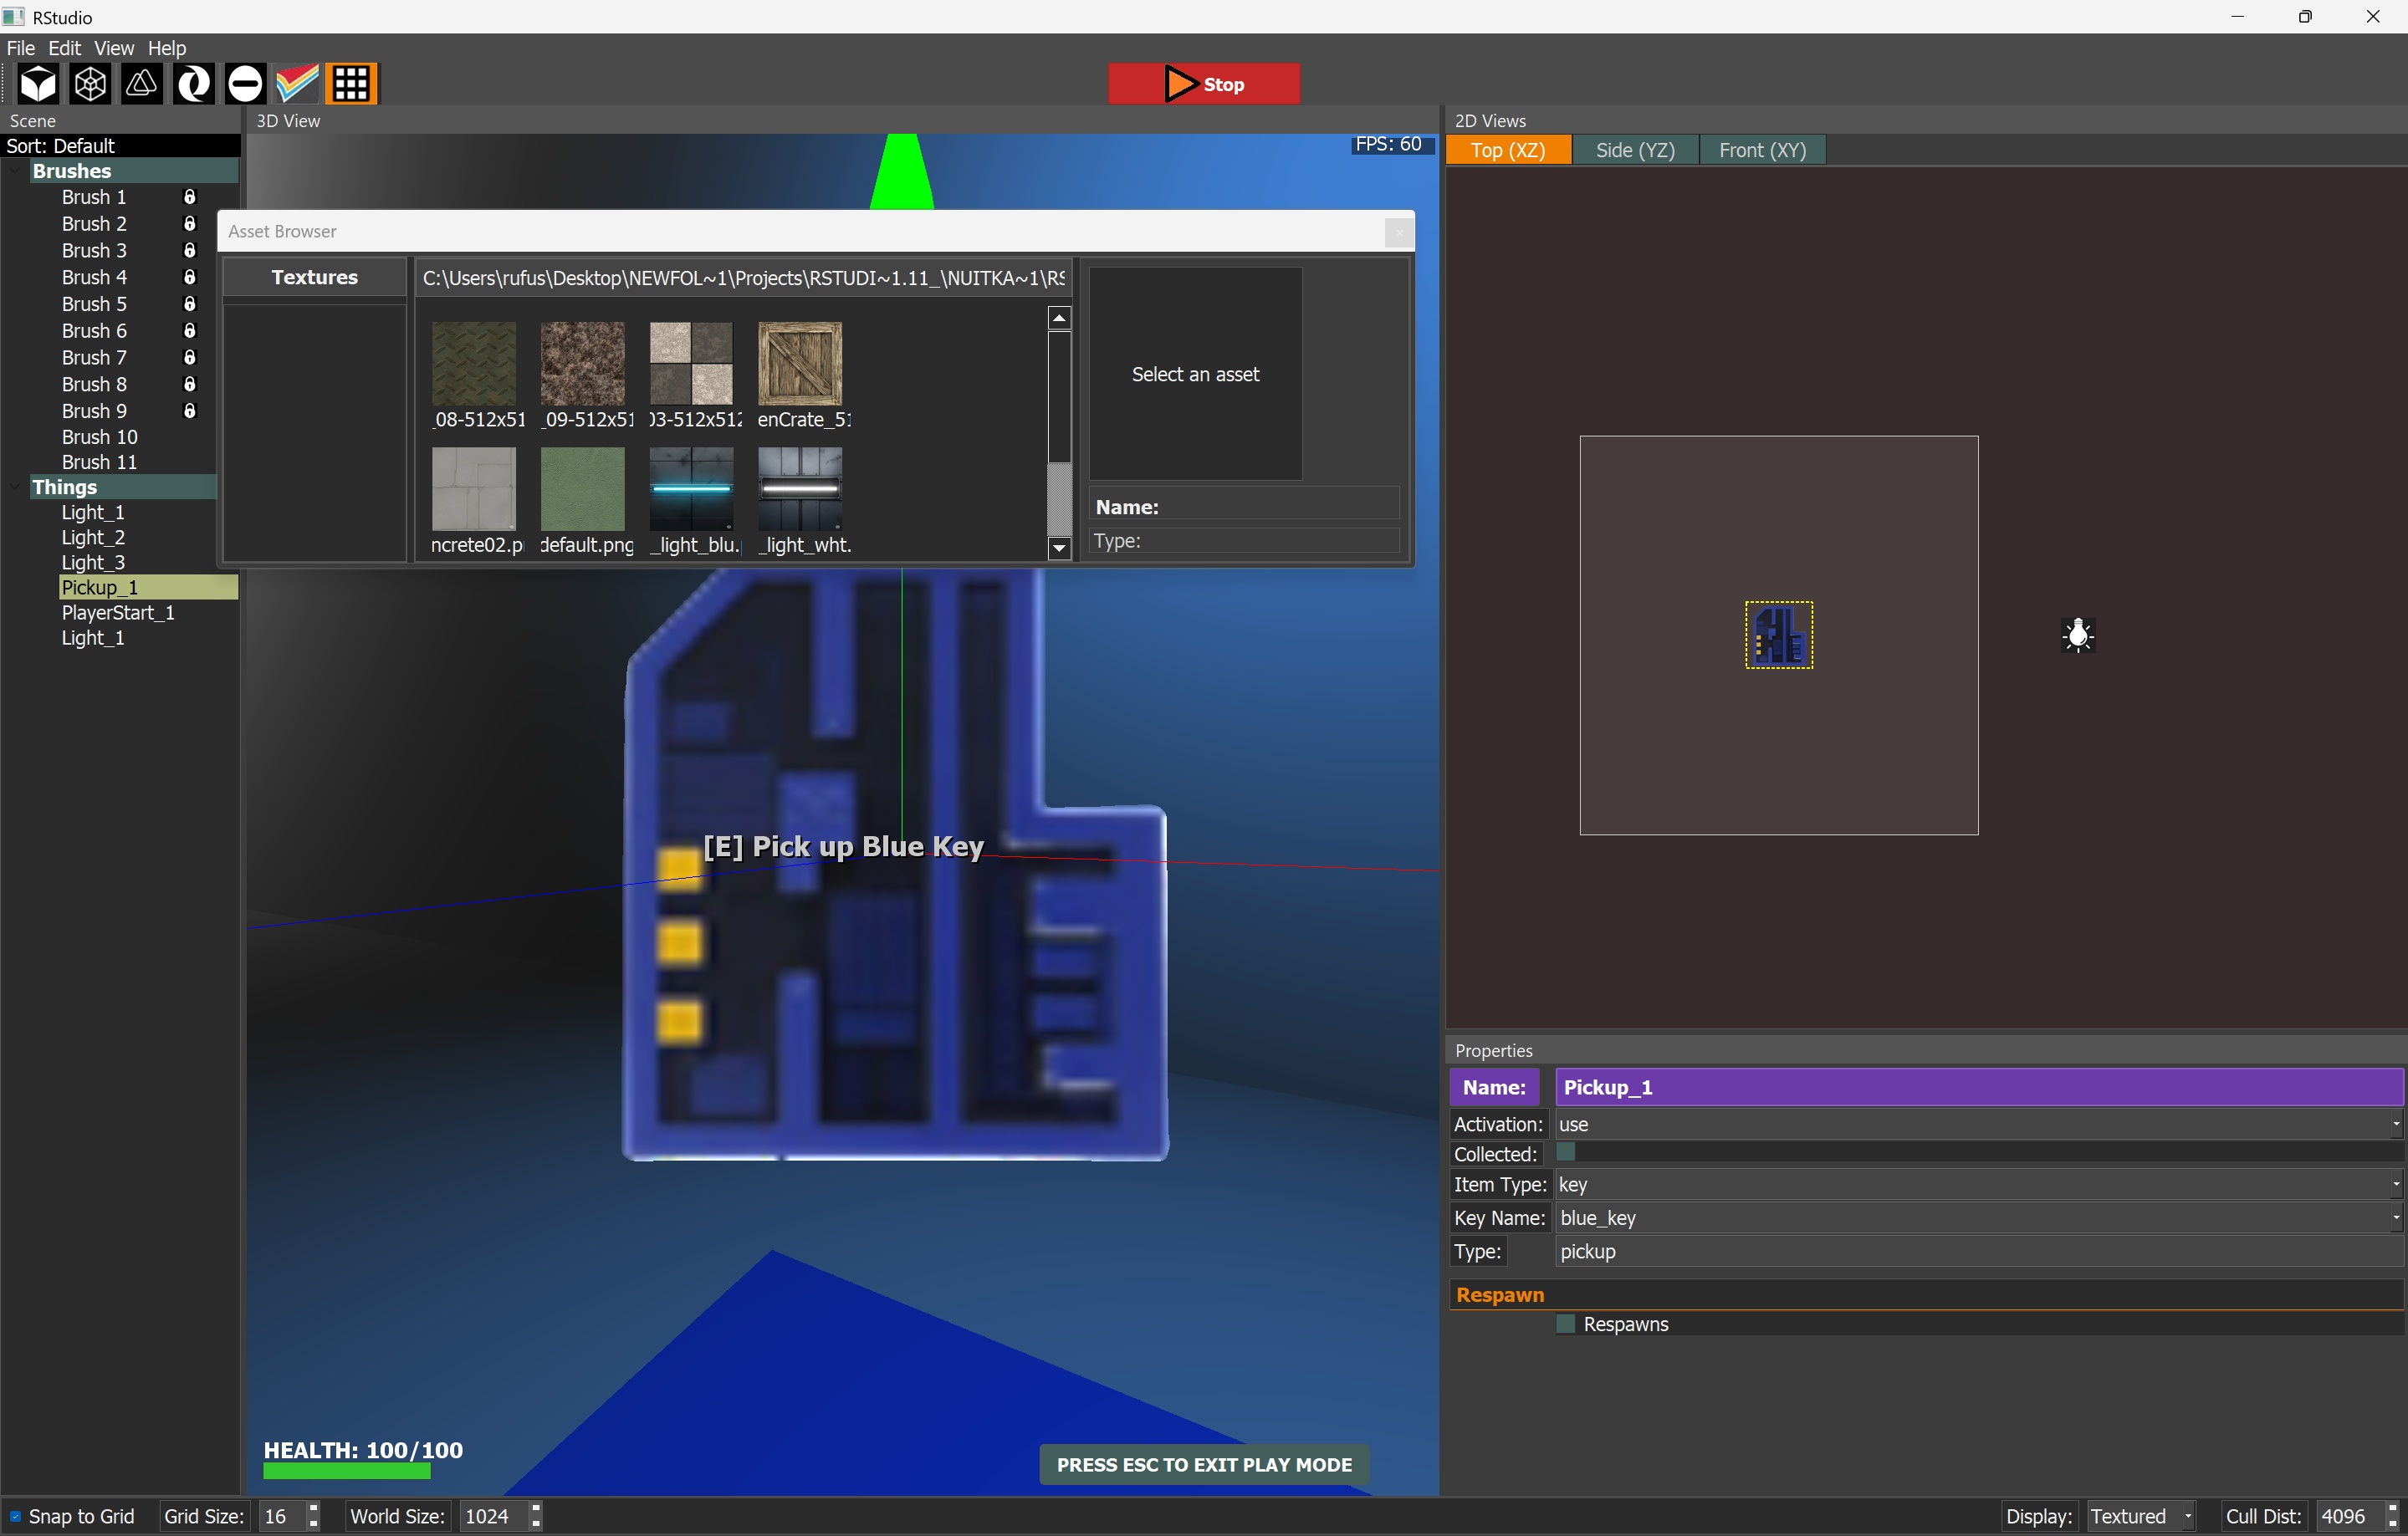This screenshot has width=2408, height=1536.
Task: Switch to the Side (YZ) tab
Action: coord(1634,150)
